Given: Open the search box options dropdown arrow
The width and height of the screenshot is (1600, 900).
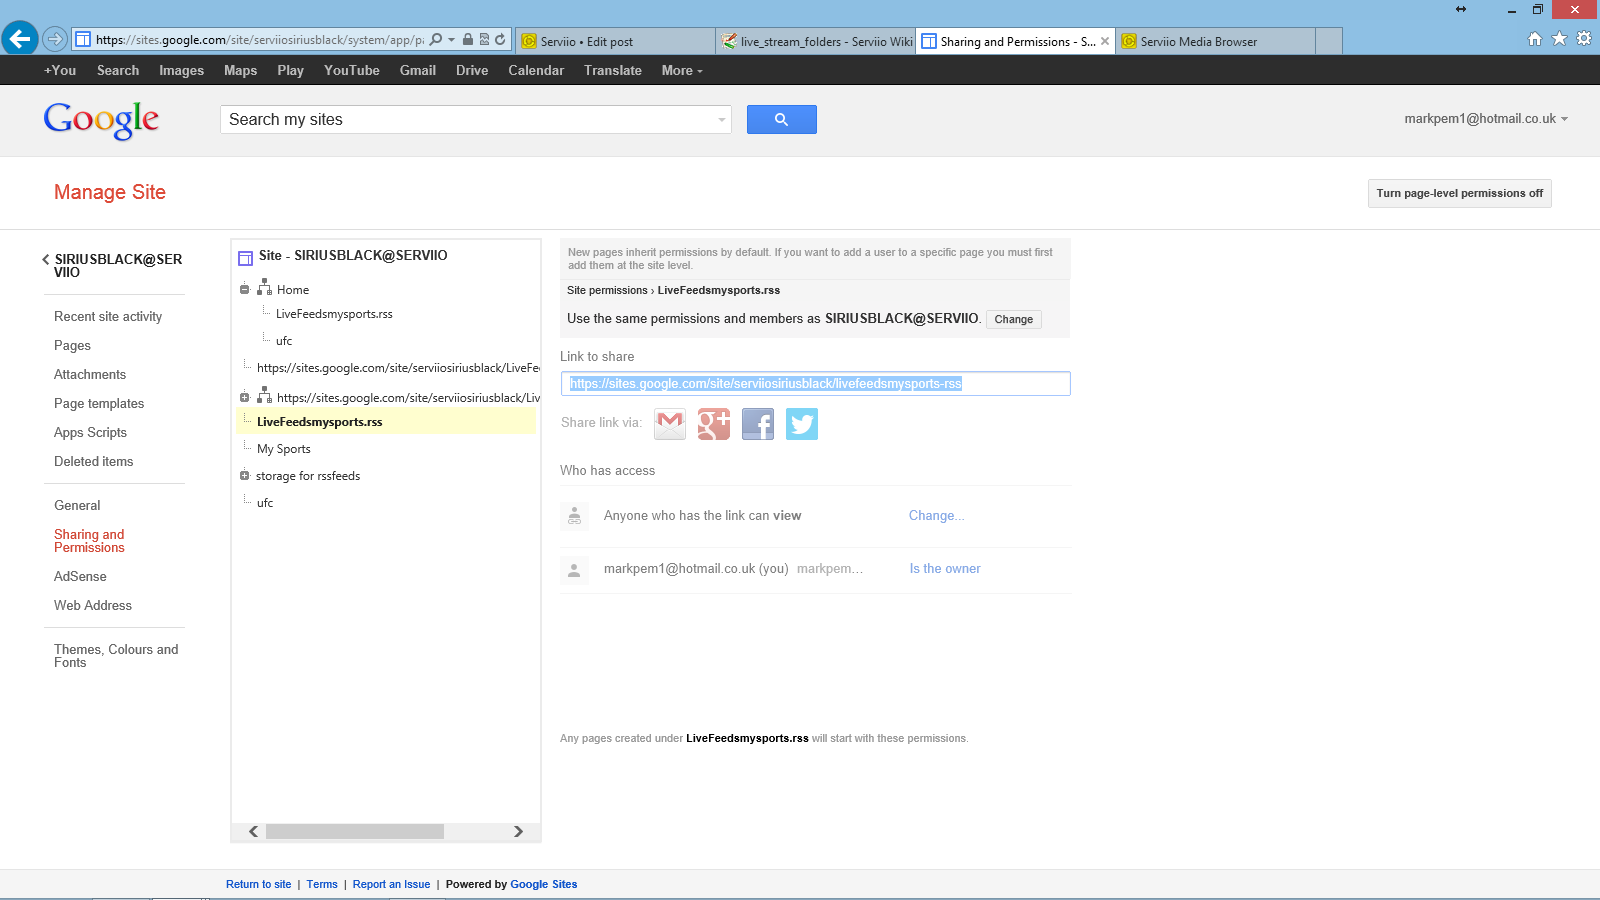Looking at the screenshot, I should 722,120.
